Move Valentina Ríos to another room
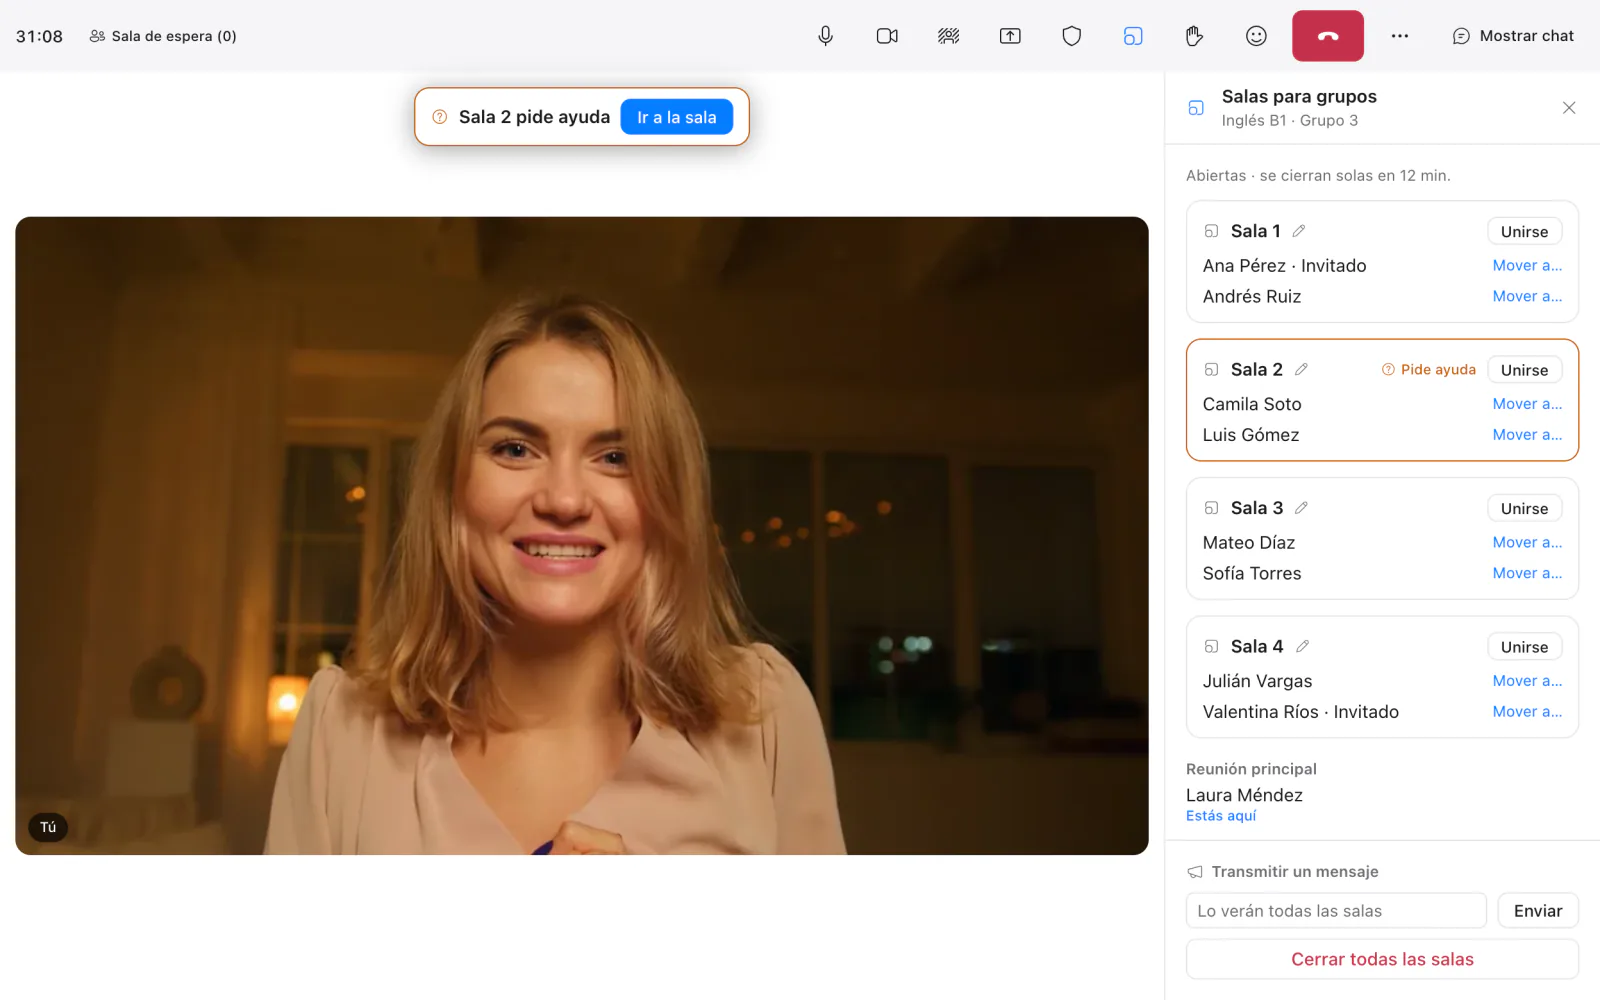This screenshot has height=1000, width=1600. [x=1527, y=712]
